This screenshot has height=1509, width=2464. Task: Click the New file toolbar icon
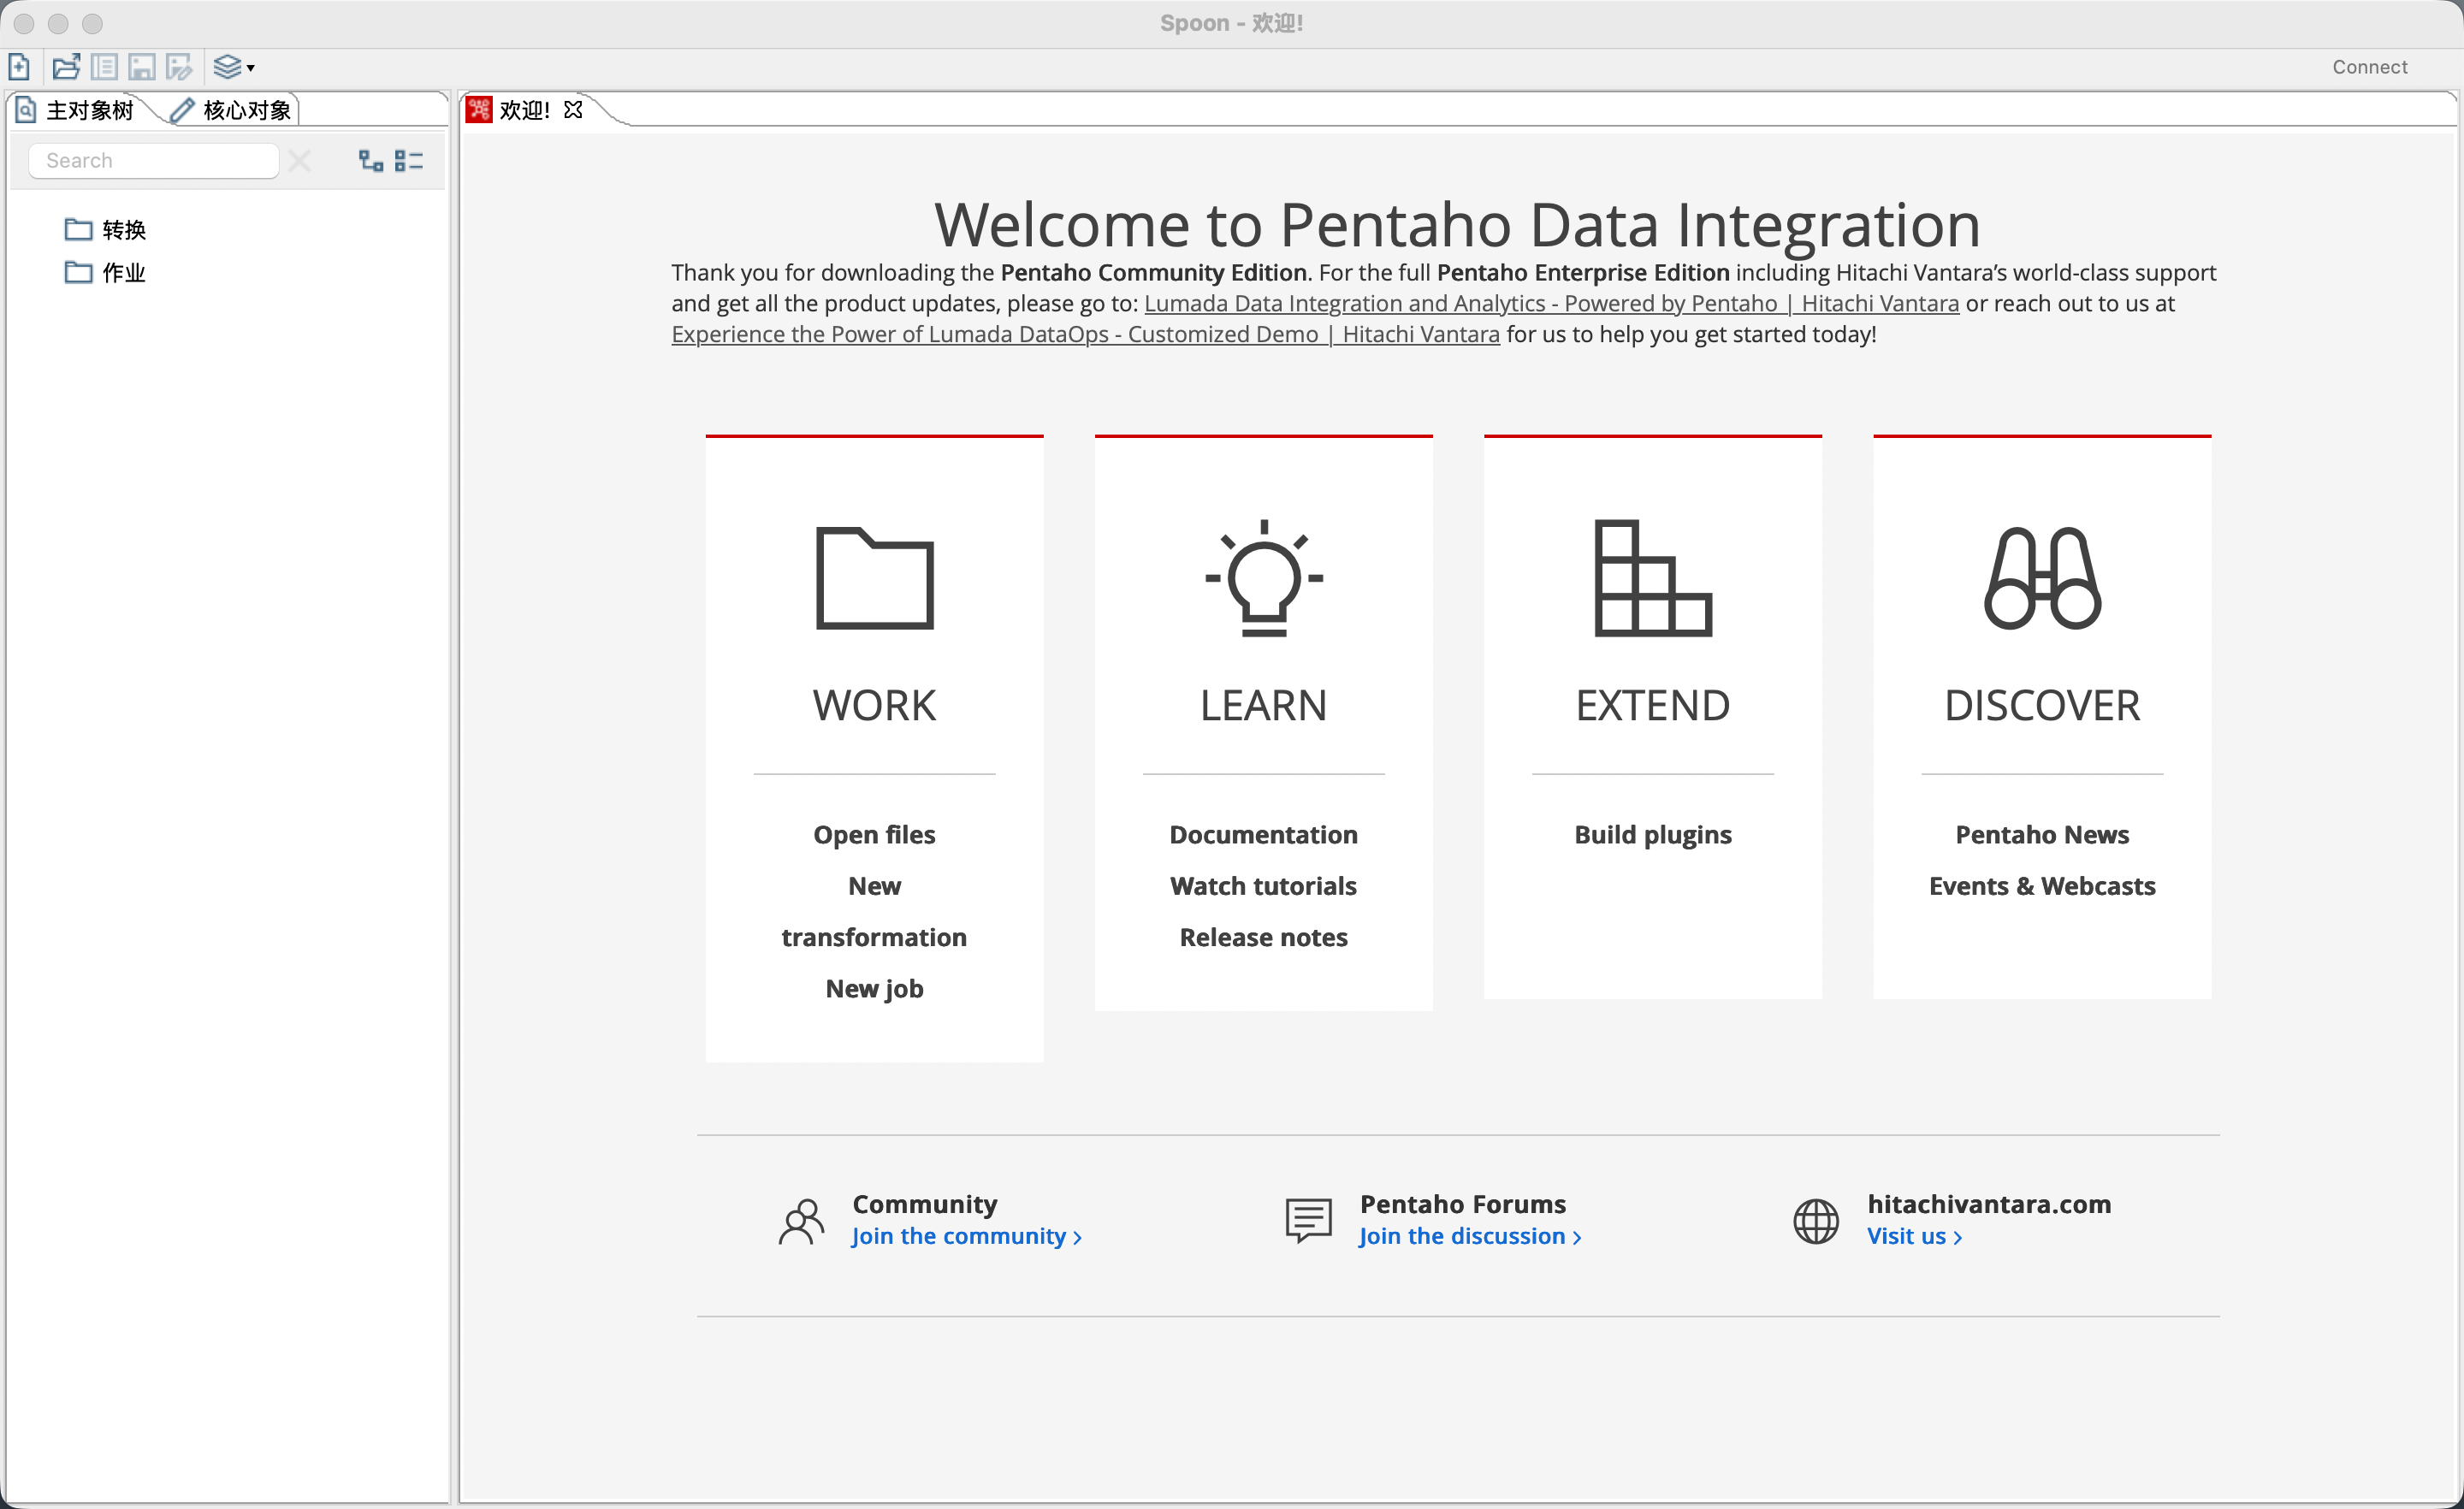click(19, 67)
